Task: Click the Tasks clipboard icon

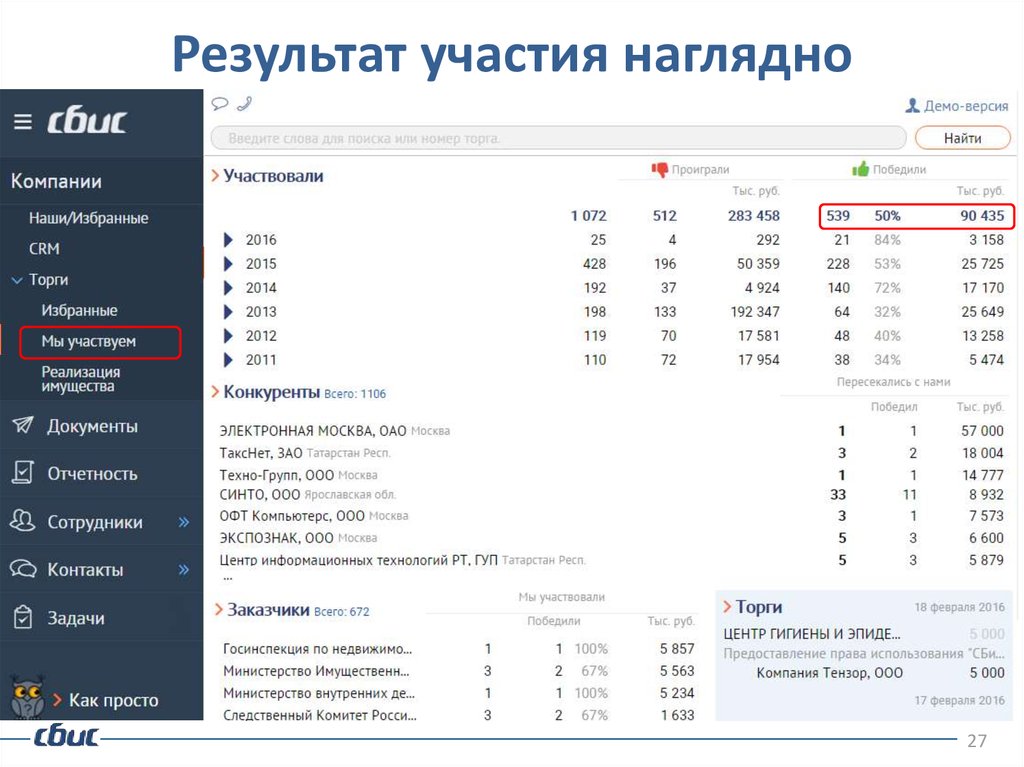Action: pos(22,618)
